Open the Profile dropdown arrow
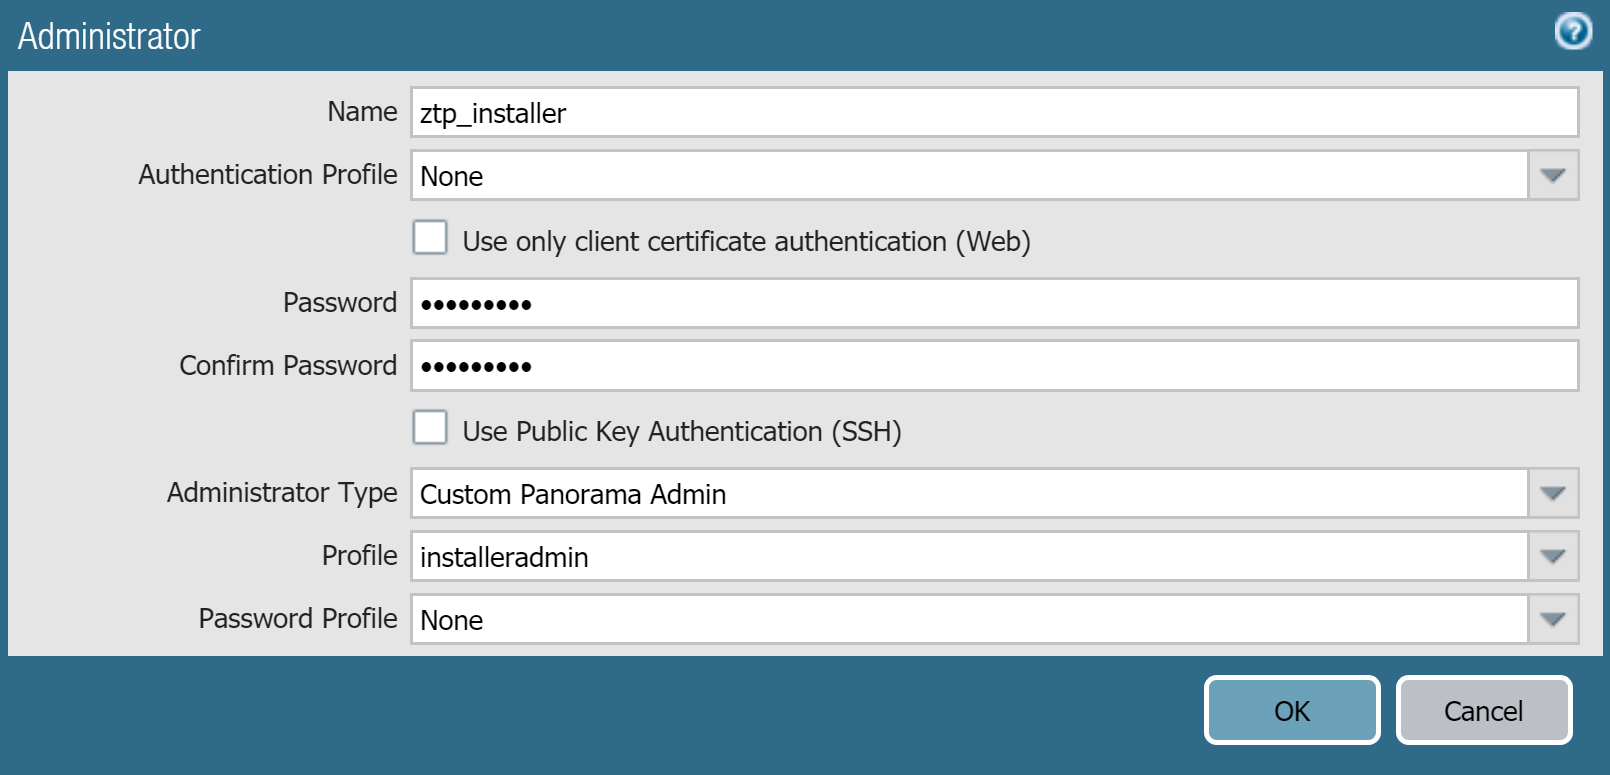 pos(1553,557)
